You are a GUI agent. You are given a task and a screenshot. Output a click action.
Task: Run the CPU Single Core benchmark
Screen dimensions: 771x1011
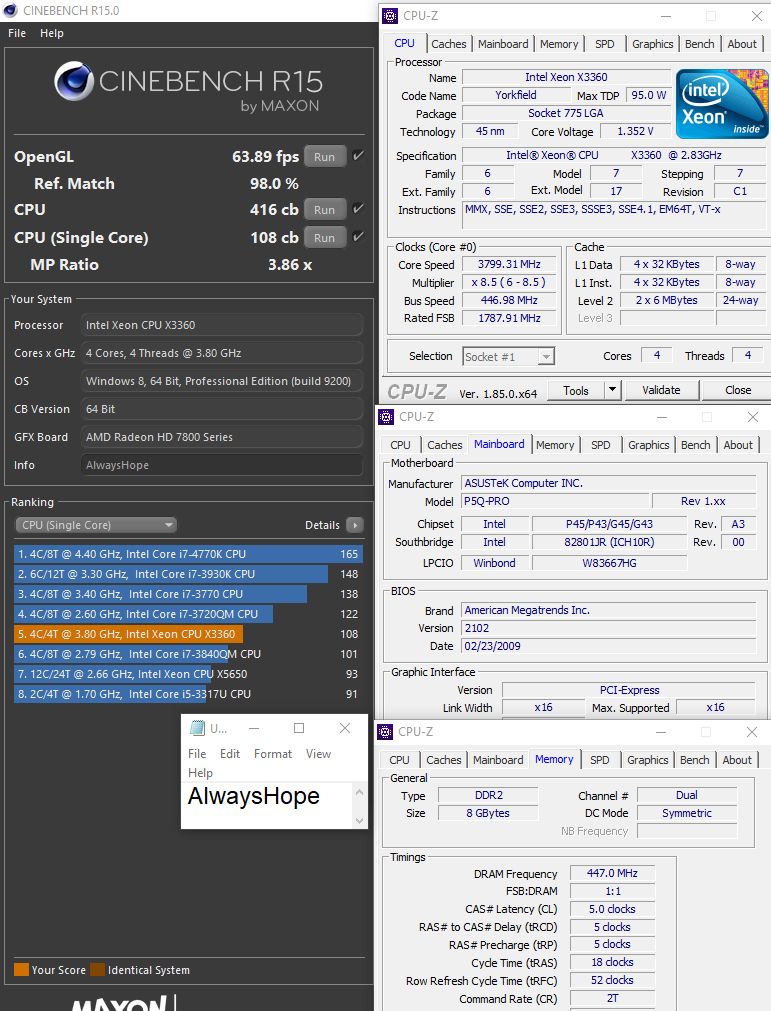coord(325,237)
